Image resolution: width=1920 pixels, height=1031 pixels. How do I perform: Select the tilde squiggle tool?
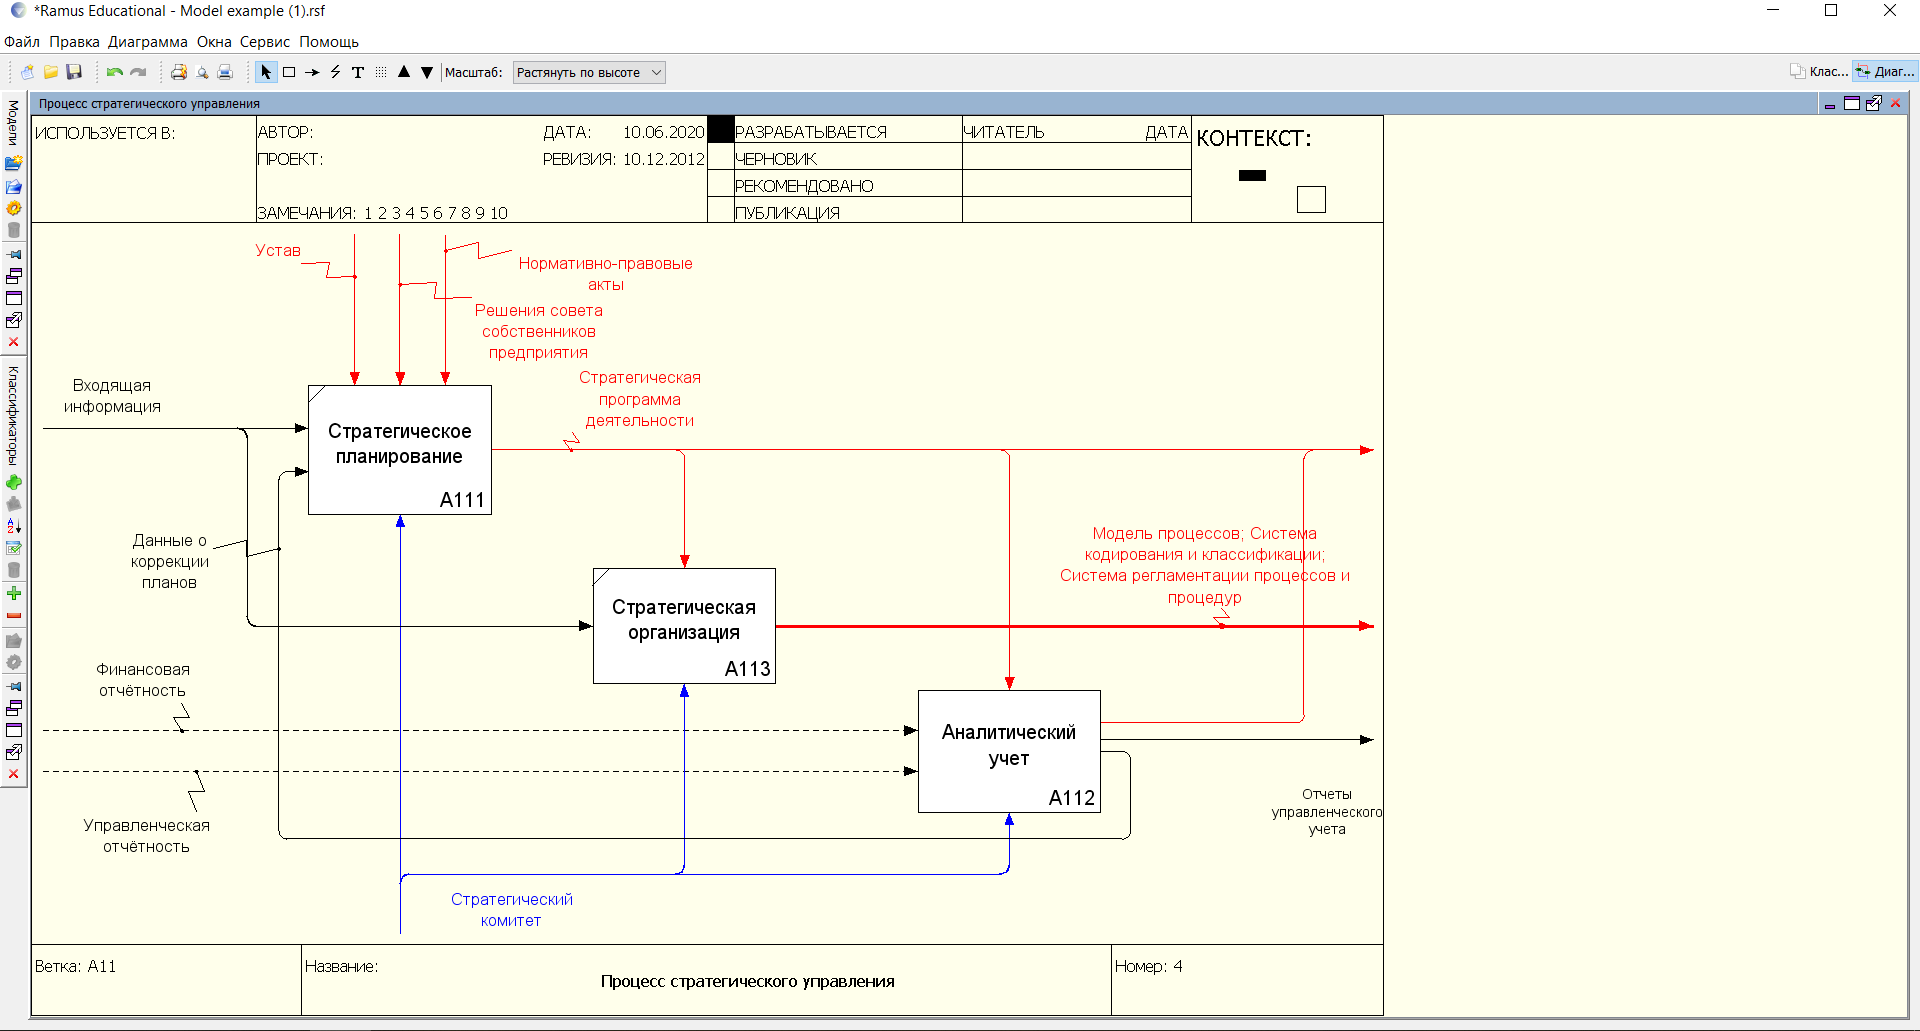click(335, 72)
